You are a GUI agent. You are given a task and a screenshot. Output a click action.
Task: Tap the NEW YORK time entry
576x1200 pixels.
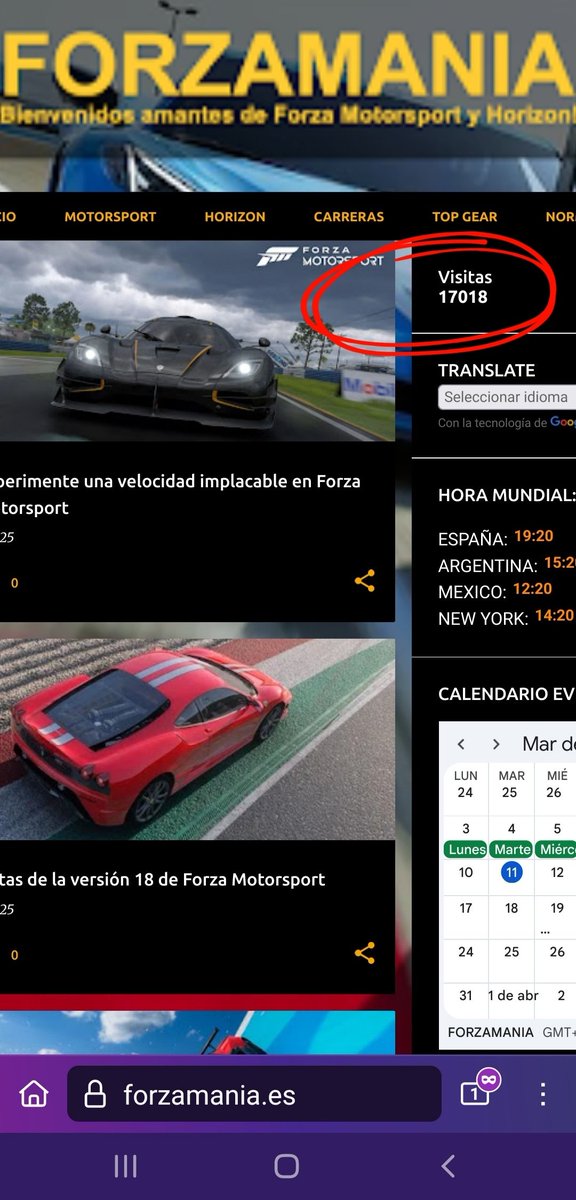[x=506, y=617]
